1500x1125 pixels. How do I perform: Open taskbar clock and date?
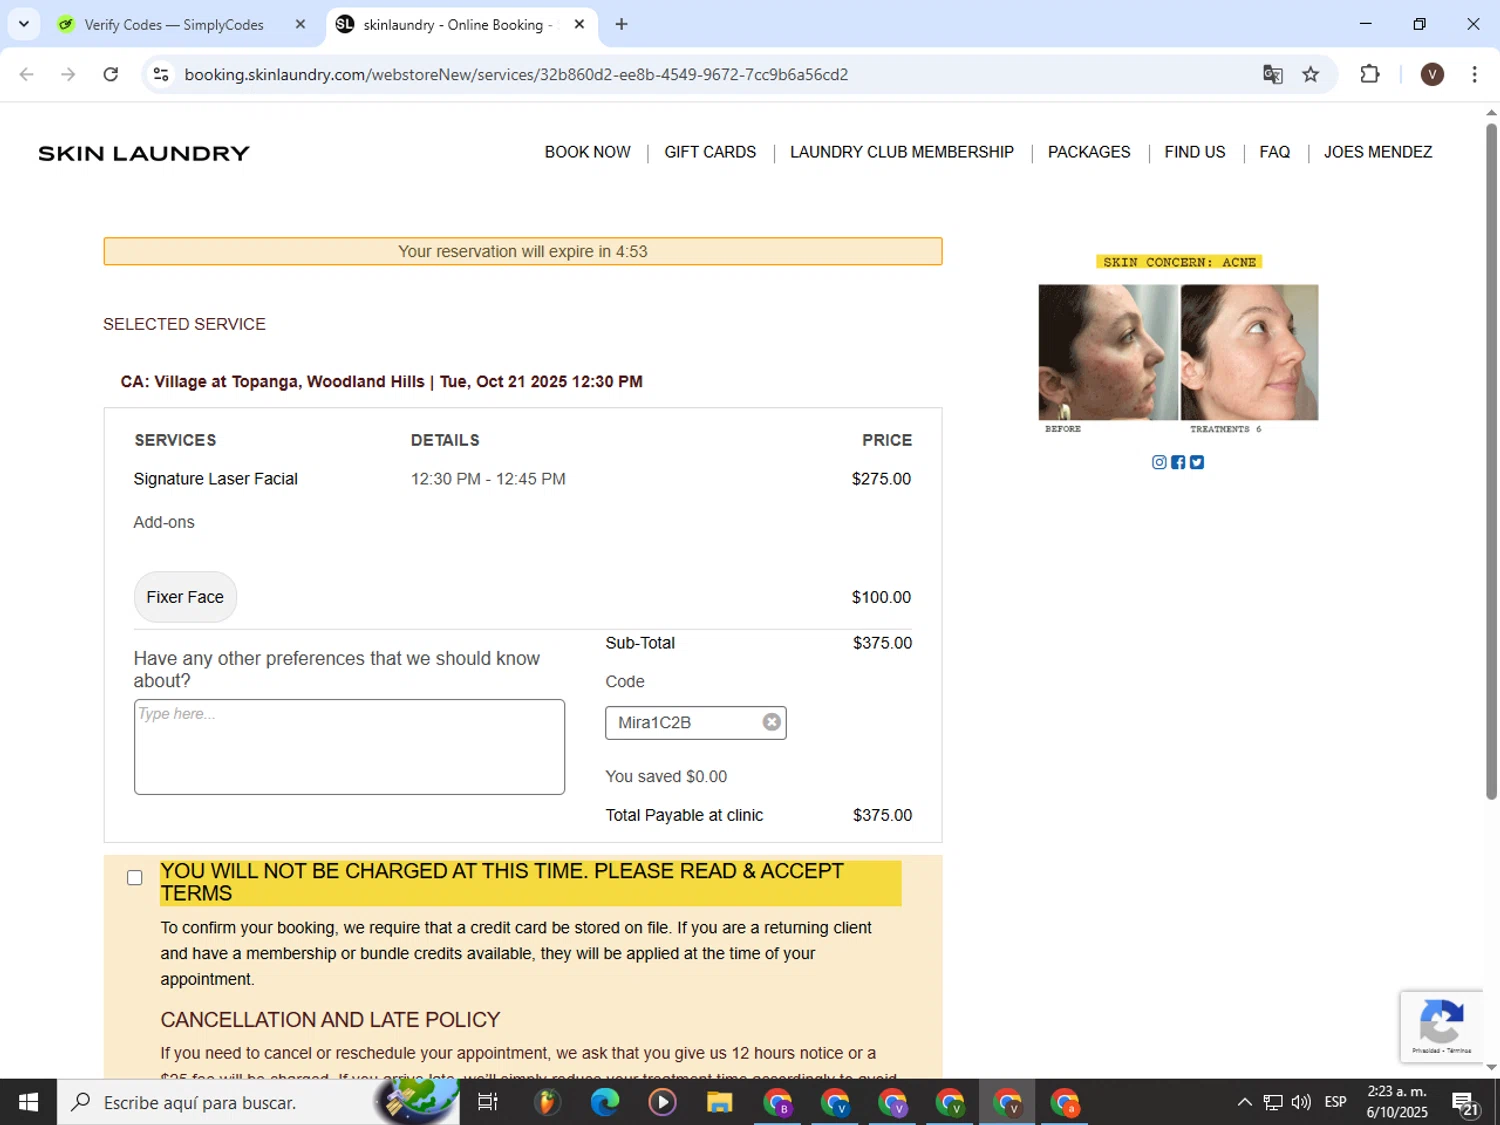pos(1397,1102)
